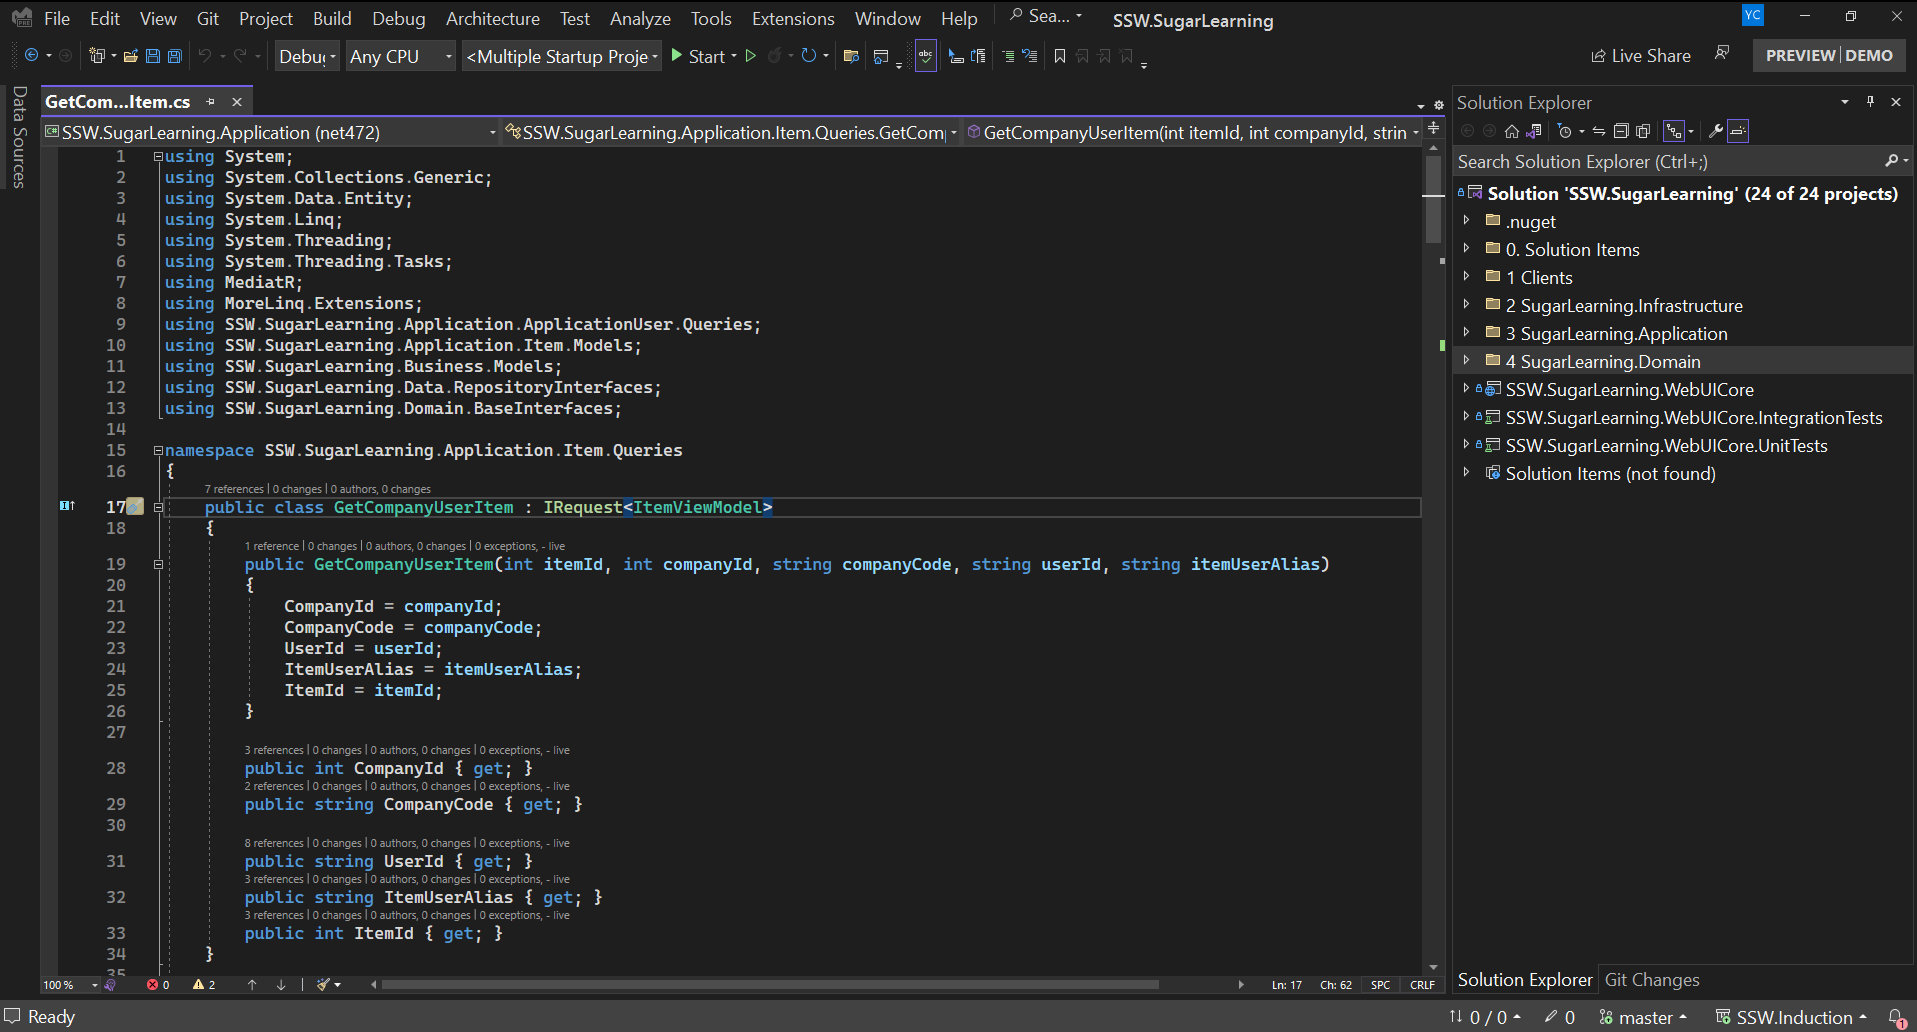Open the Extensions menu
Viewport: 1917px width, 1032px height.
point(792,19)
